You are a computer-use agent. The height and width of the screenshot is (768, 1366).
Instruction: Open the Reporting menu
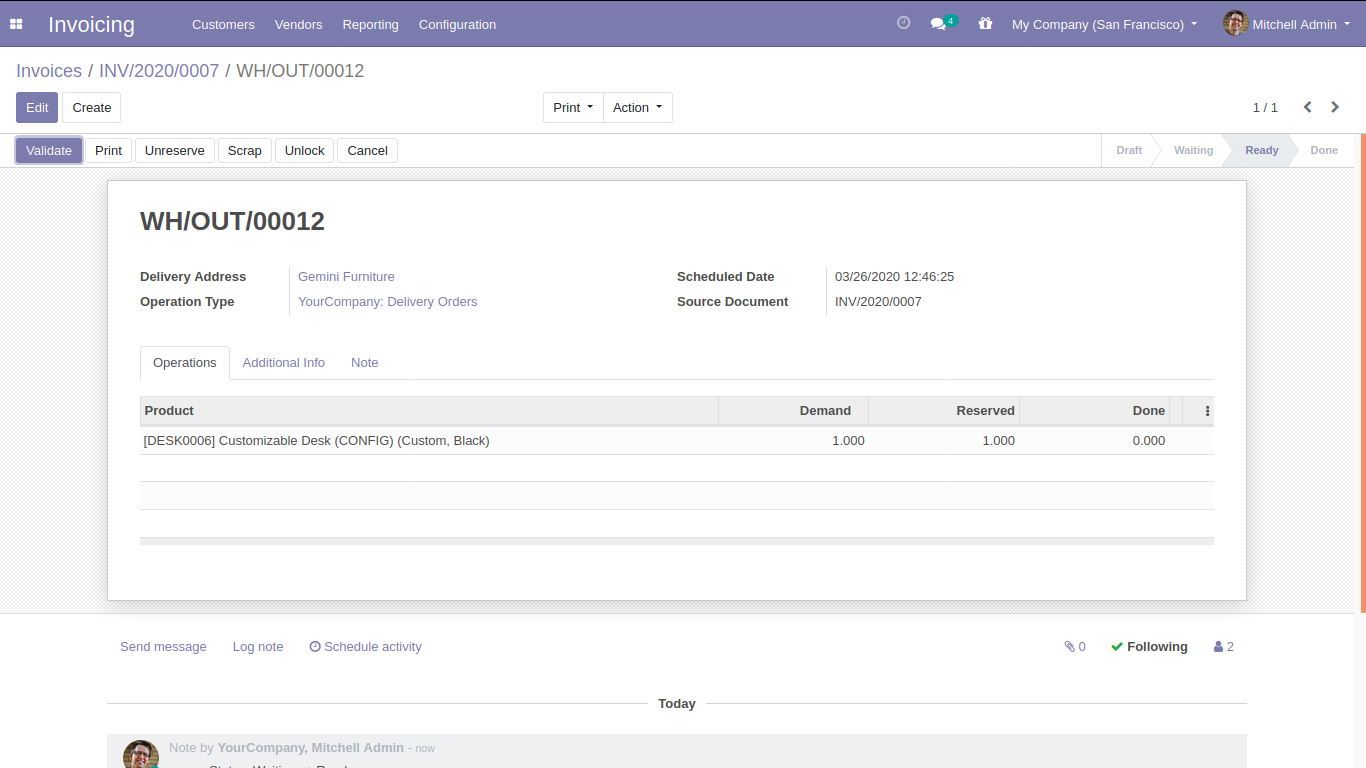pos(370,24)
